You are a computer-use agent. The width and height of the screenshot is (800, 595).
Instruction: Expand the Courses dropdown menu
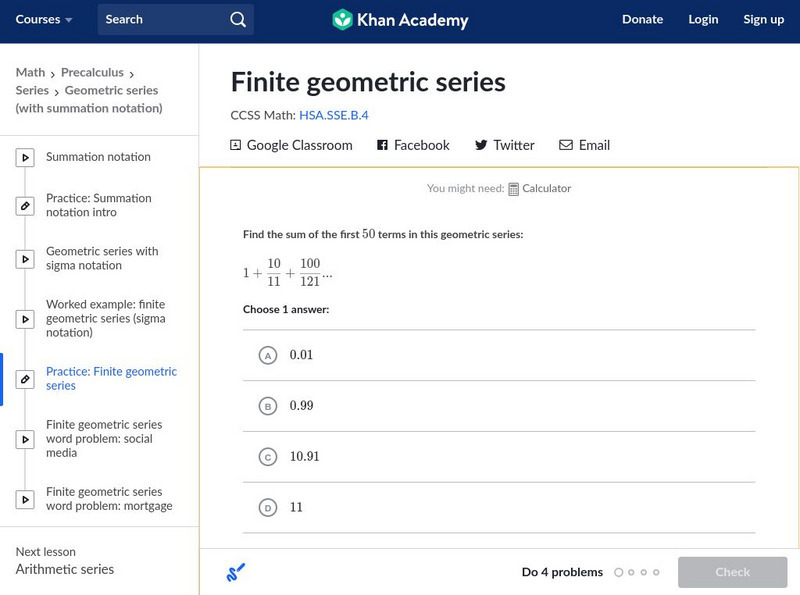[44, 20]
